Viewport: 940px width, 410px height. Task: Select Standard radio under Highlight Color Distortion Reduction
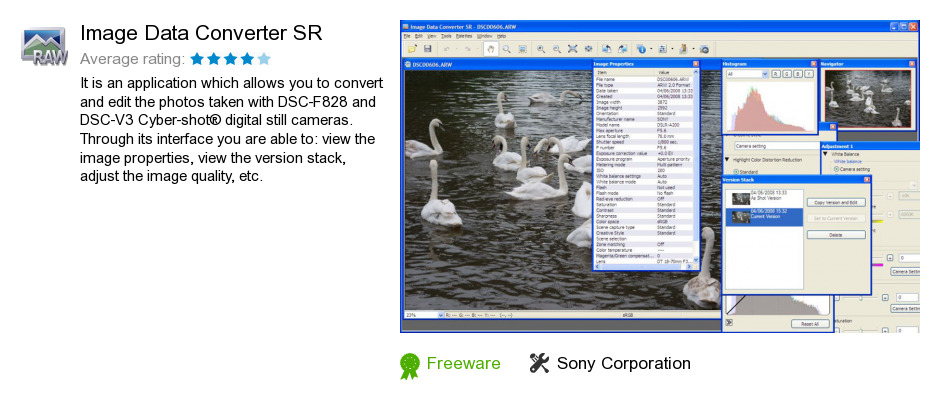pyautogui.click(x=736, y=172)
